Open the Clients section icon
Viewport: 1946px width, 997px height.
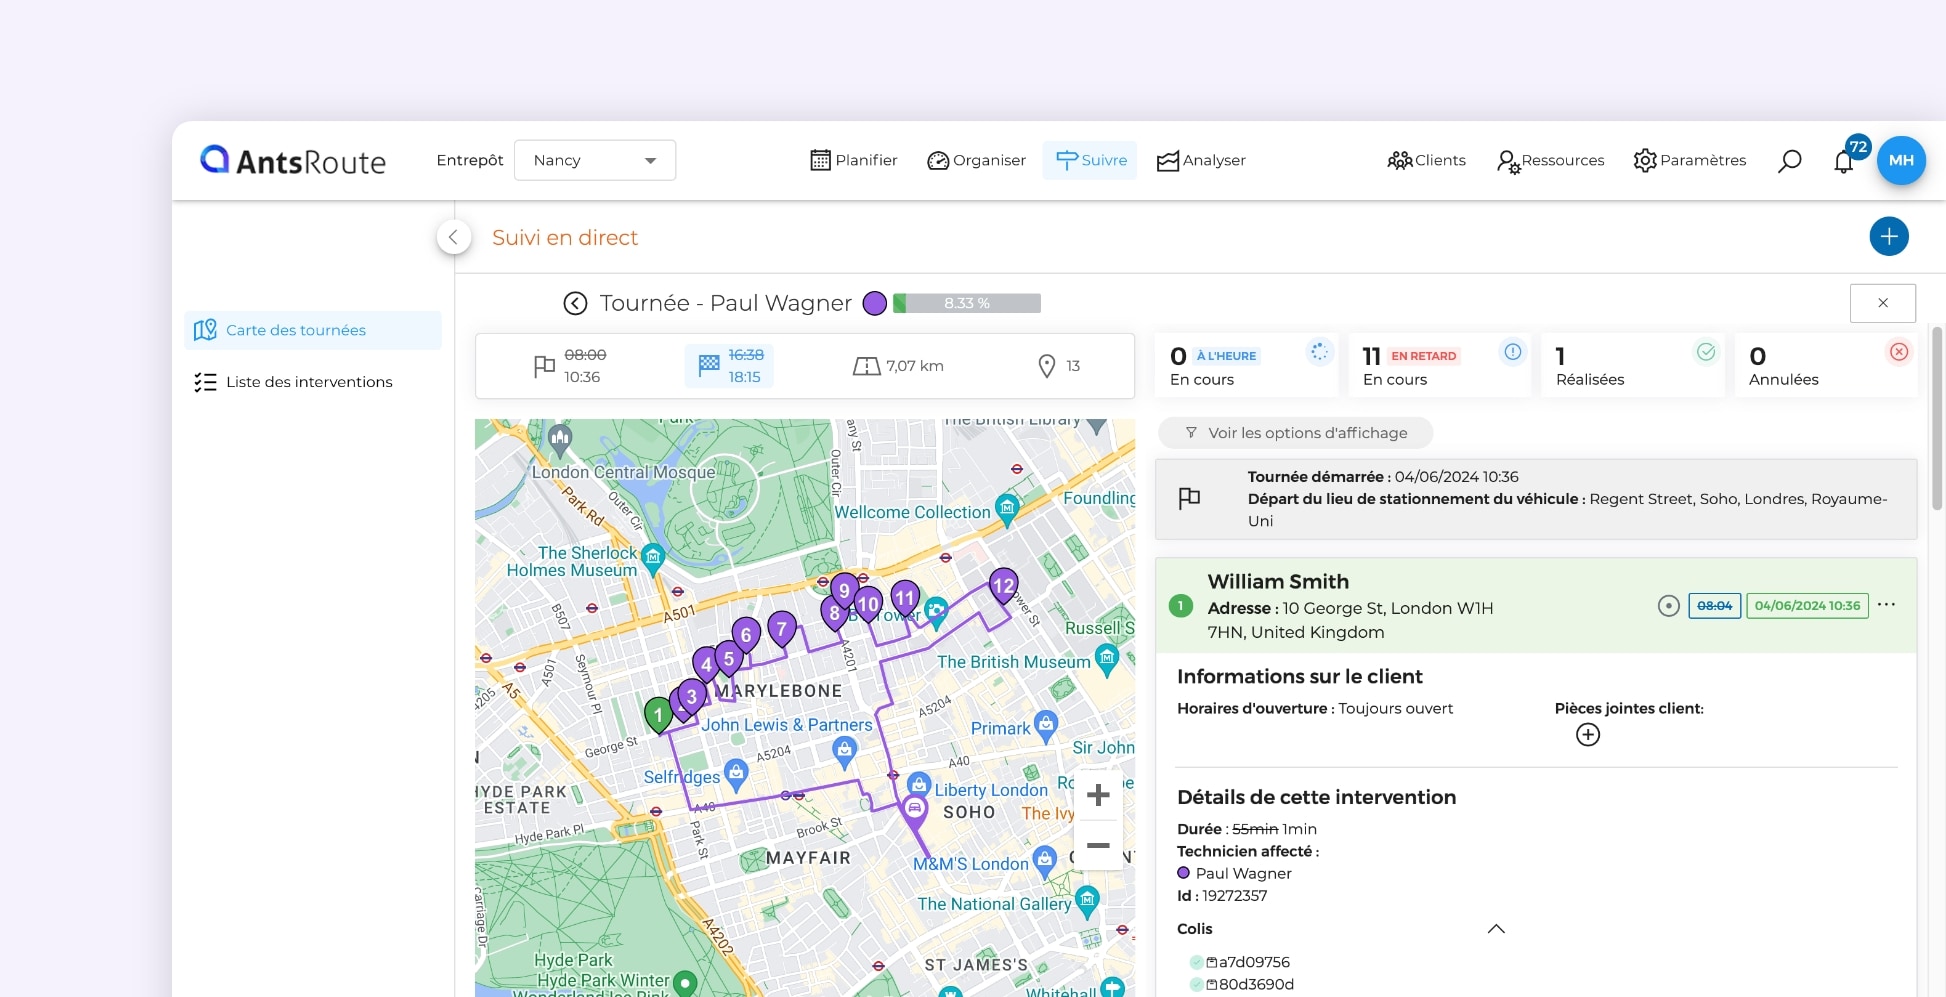tap(1399, 160)
